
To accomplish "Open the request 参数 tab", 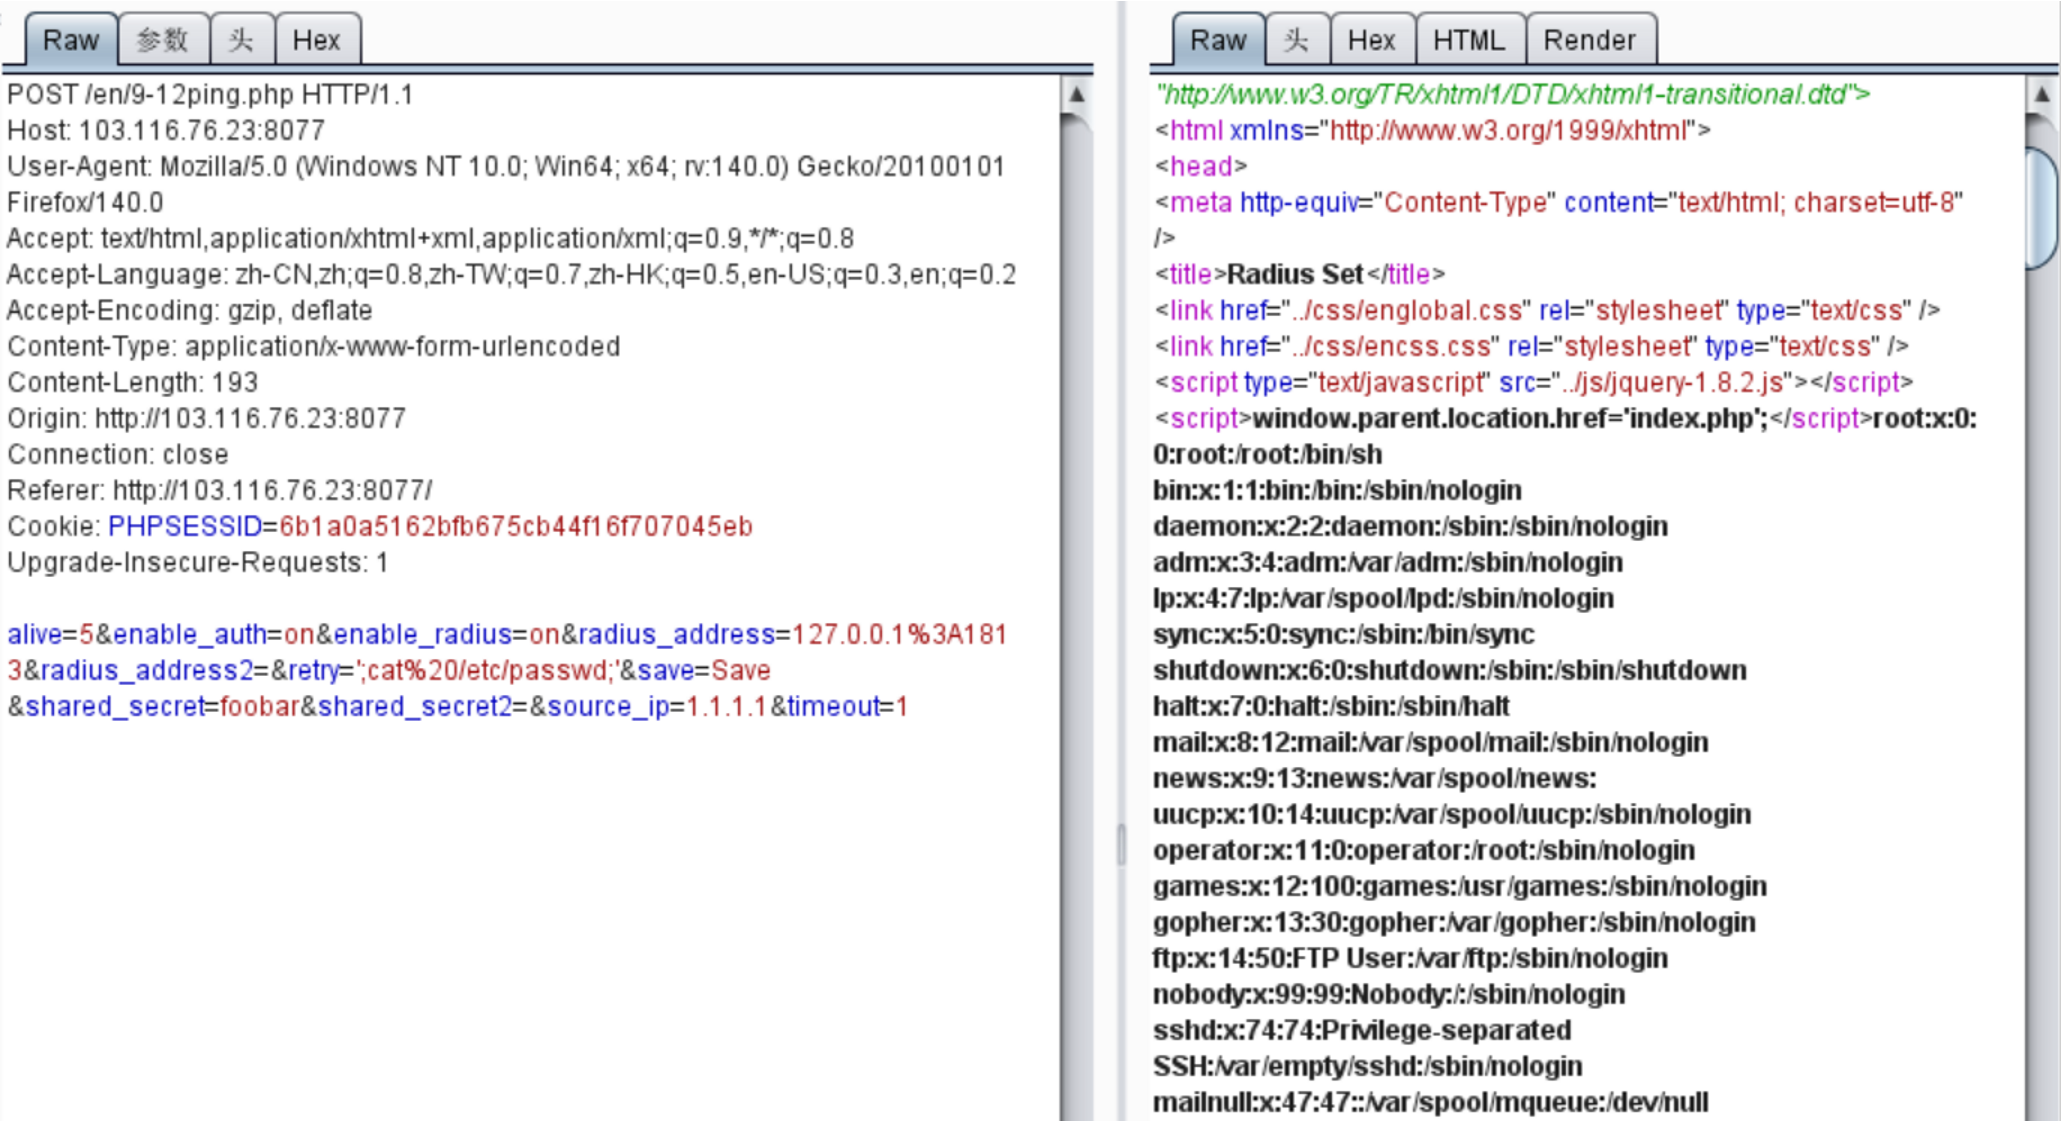I will (x=163, y=40).
